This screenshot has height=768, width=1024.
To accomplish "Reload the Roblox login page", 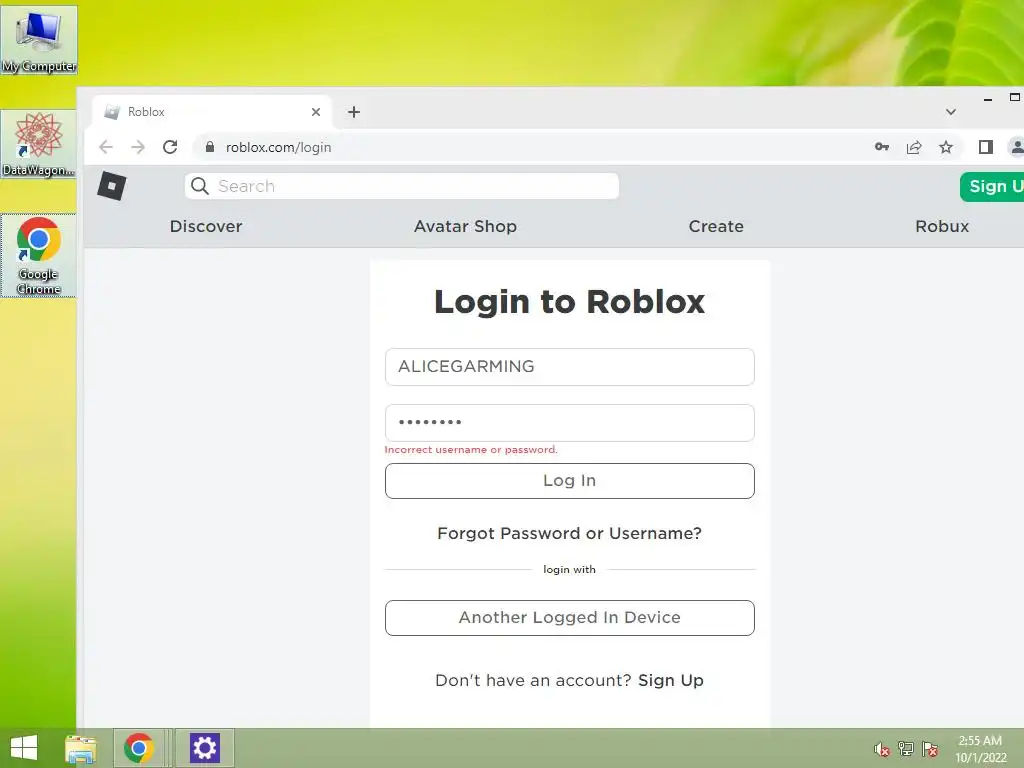I will tap(170, 147).
